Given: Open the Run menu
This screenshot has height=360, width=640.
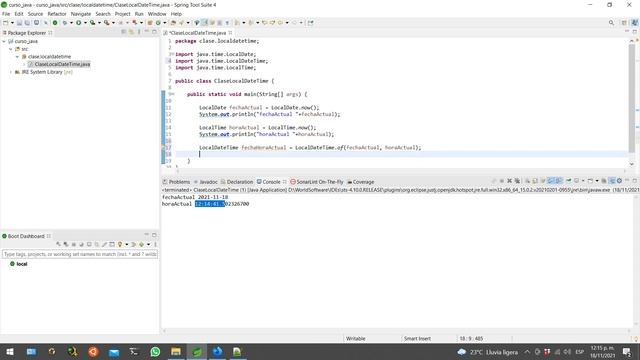Looking at the screenshot, I should point(139,14).
